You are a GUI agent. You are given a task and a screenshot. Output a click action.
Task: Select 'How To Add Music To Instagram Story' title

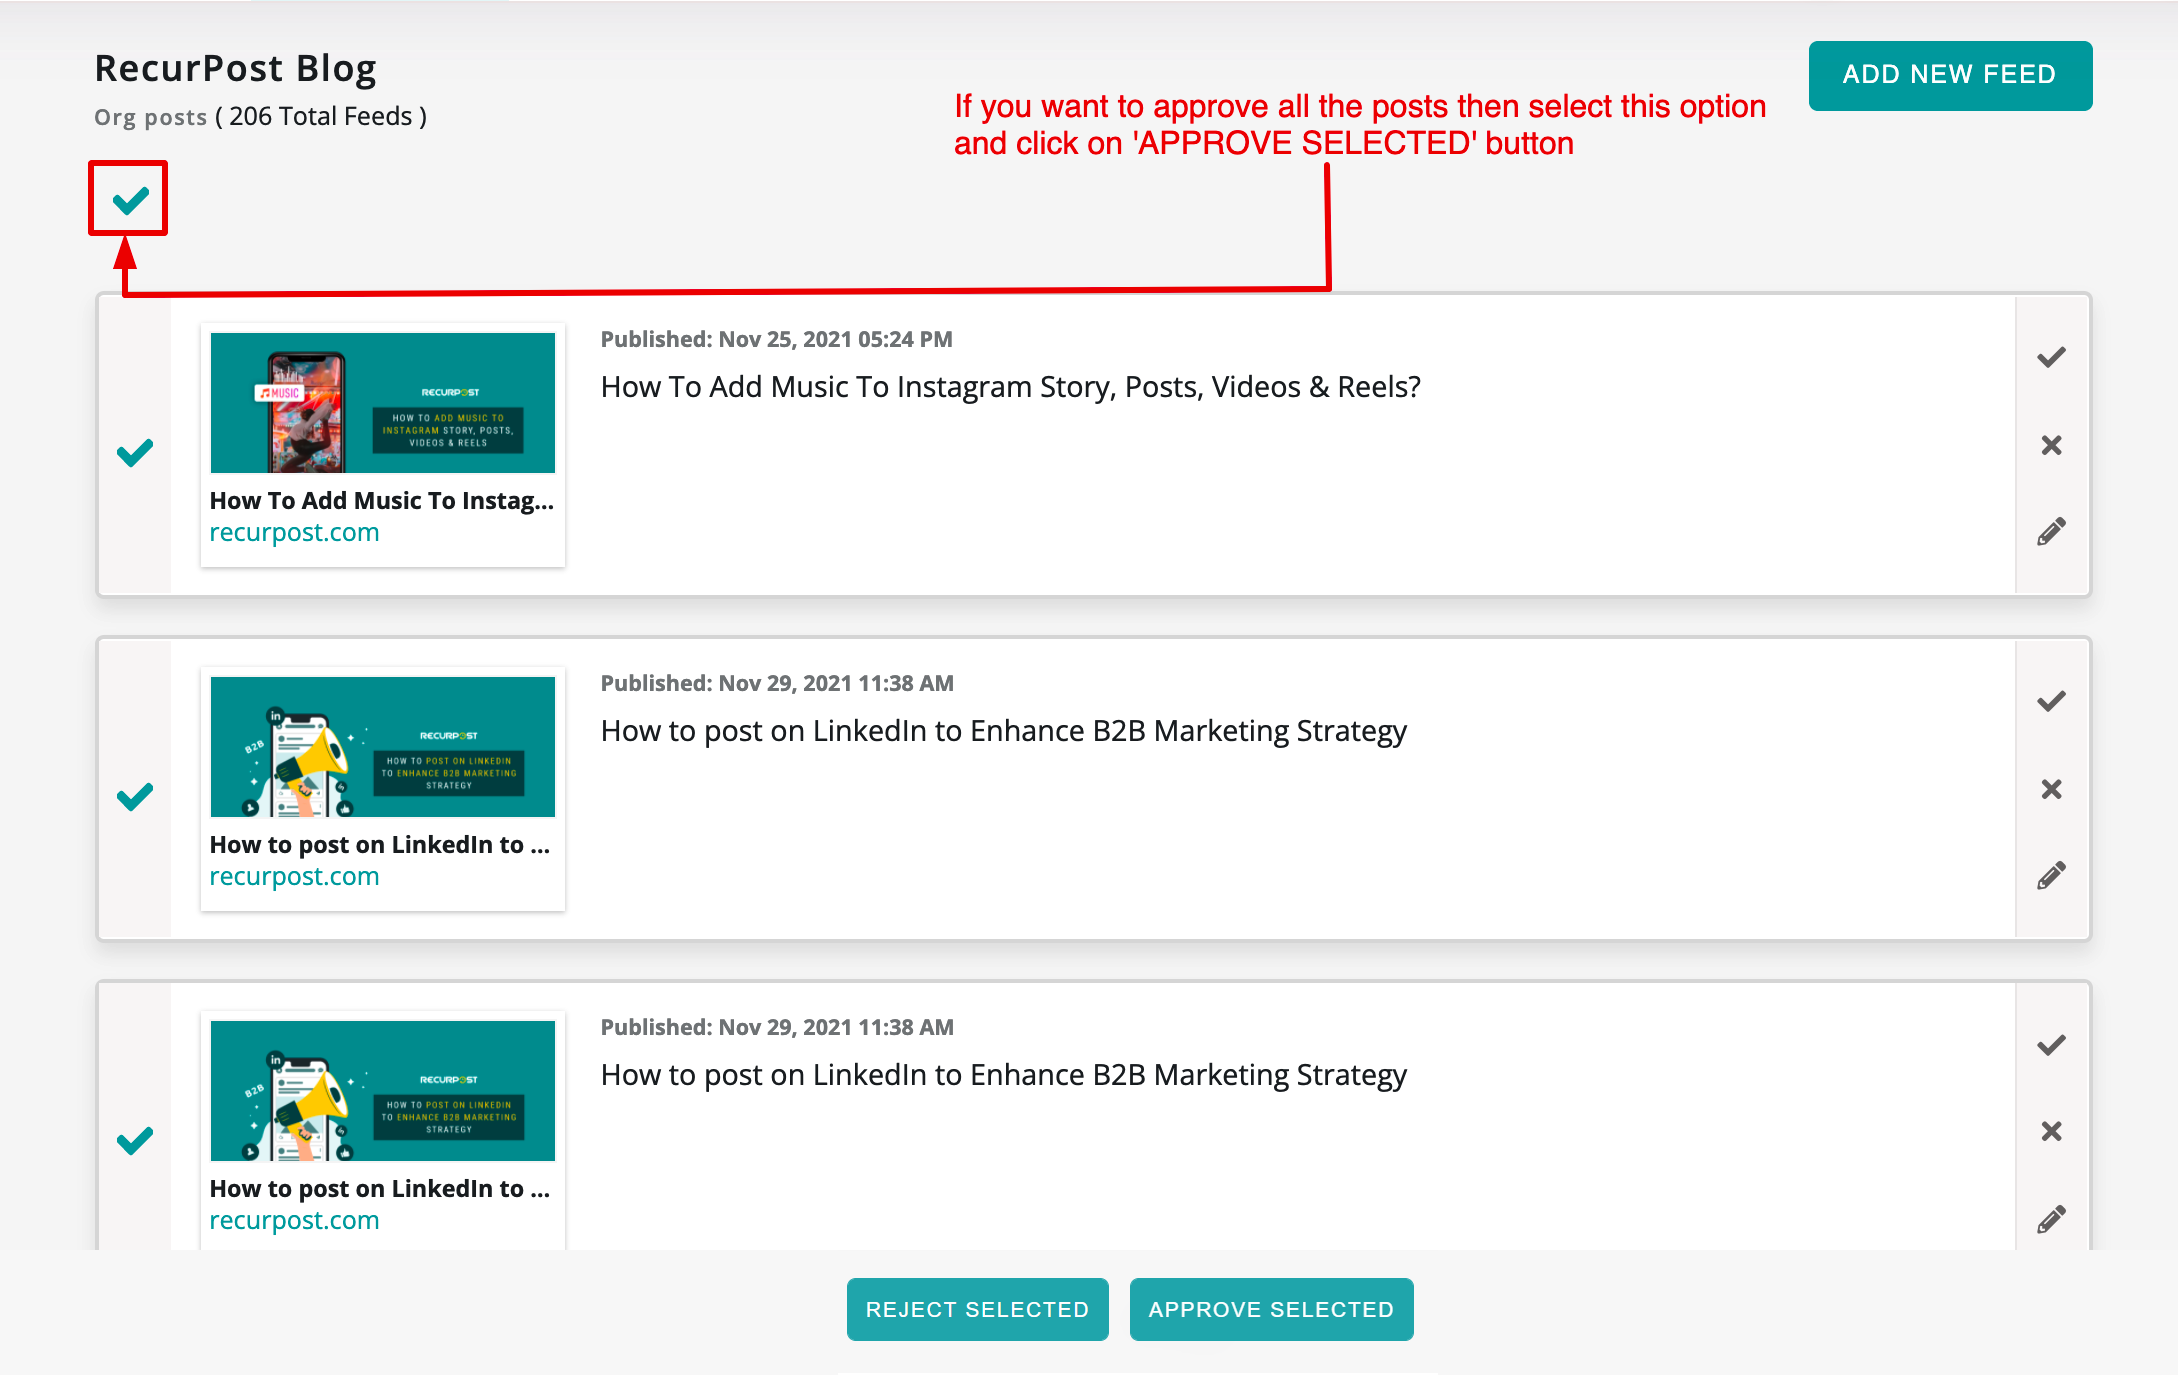coord(1010,387)
